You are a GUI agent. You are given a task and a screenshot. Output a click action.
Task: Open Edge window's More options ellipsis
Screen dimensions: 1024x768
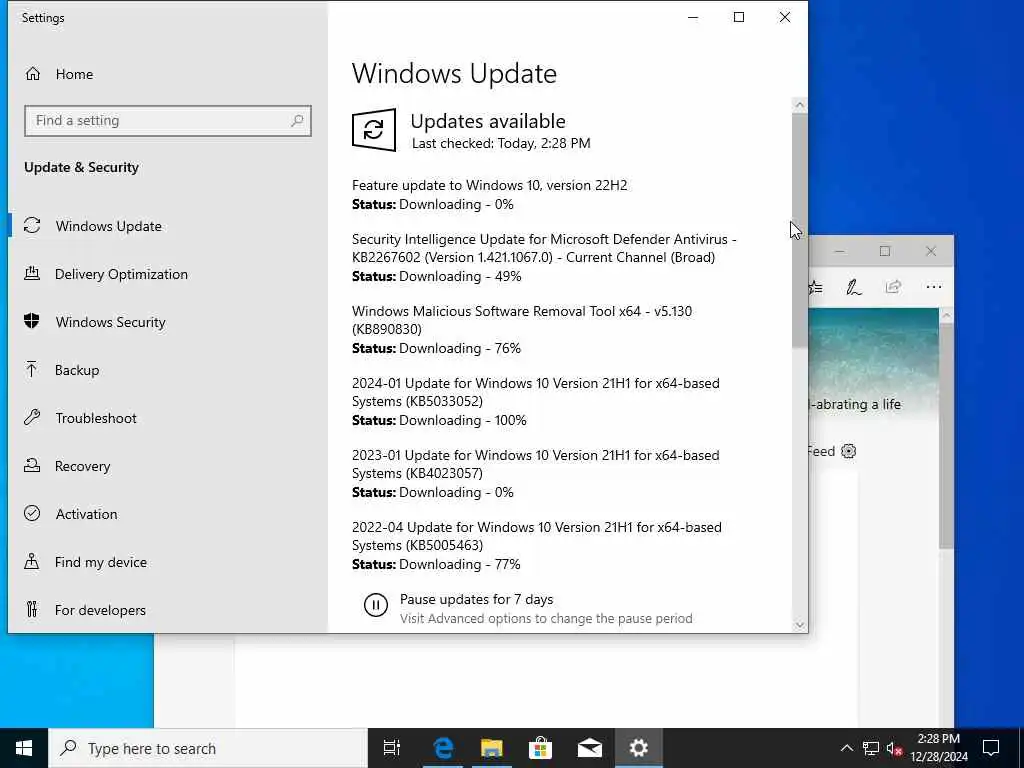point(934,287)
